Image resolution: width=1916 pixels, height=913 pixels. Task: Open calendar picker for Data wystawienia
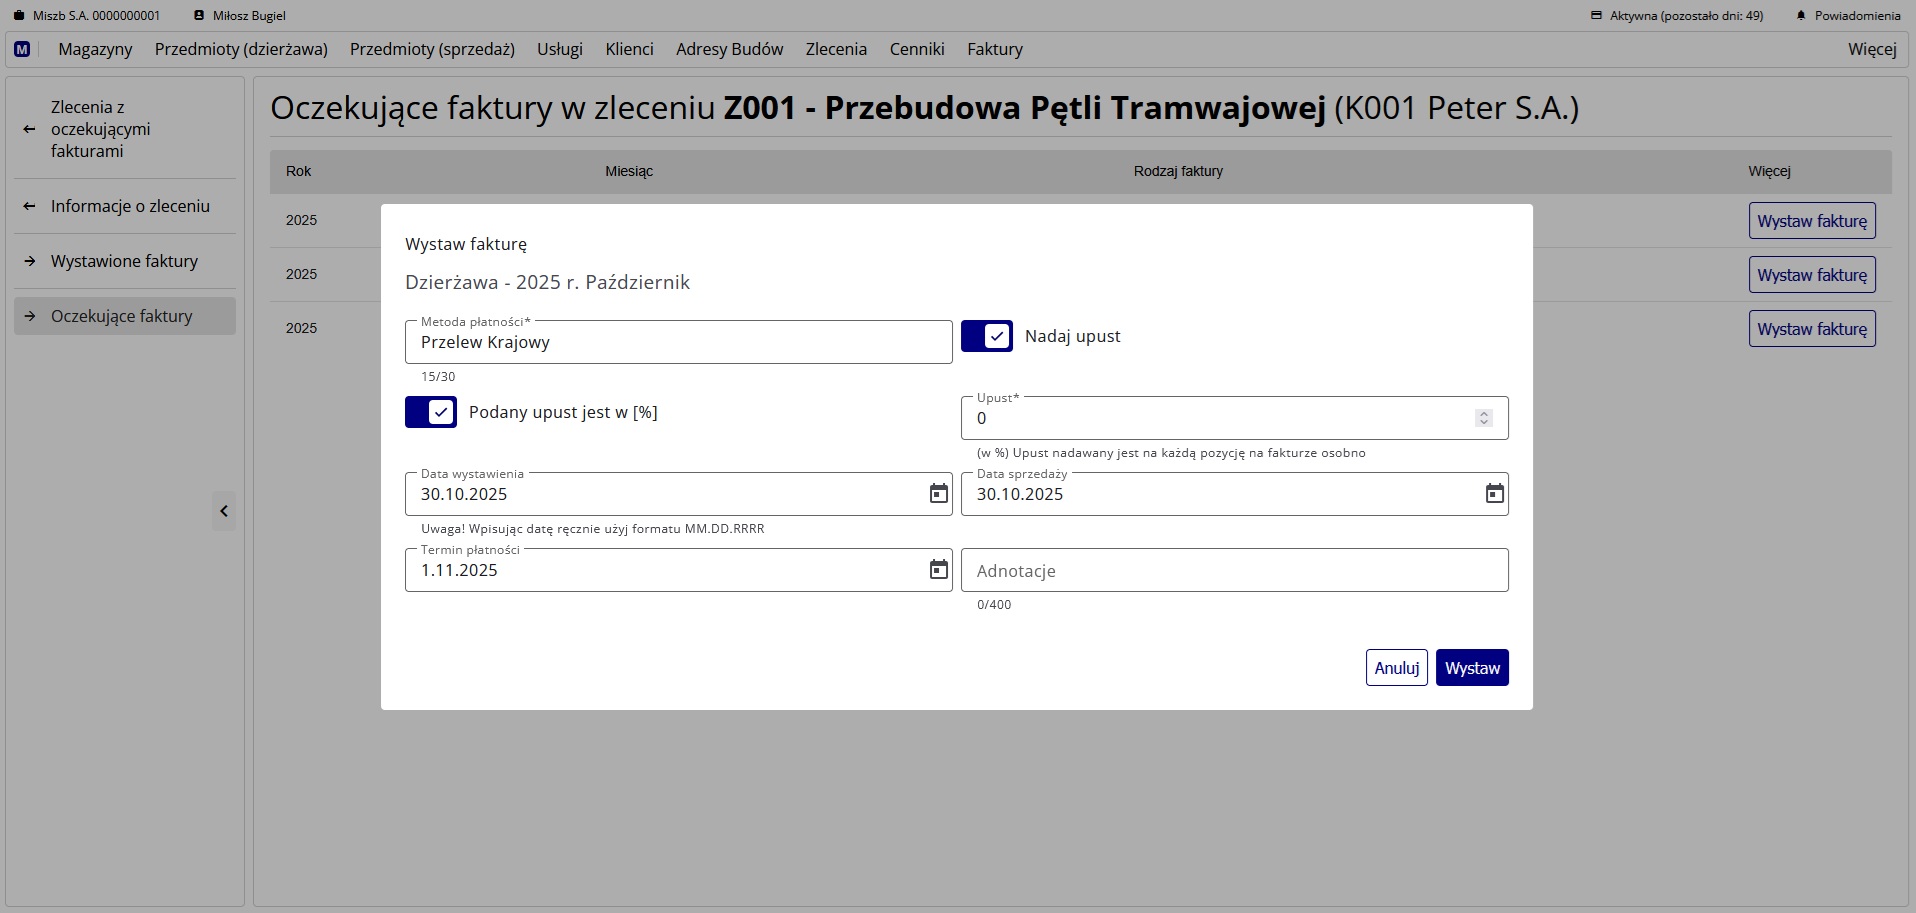[938, 494]
